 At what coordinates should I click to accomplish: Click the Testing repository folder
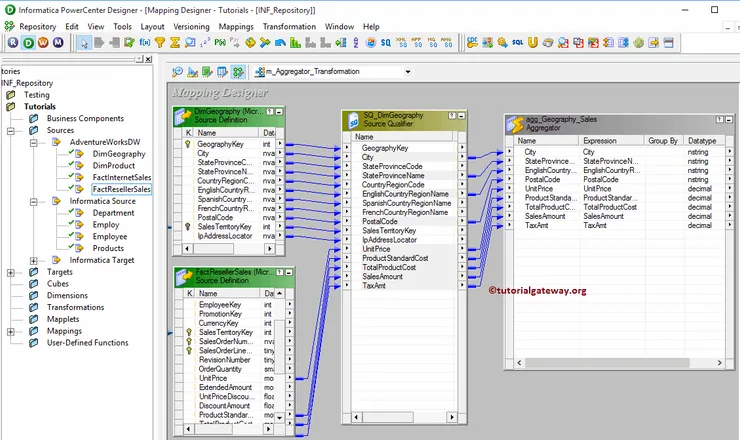(37, 95)
